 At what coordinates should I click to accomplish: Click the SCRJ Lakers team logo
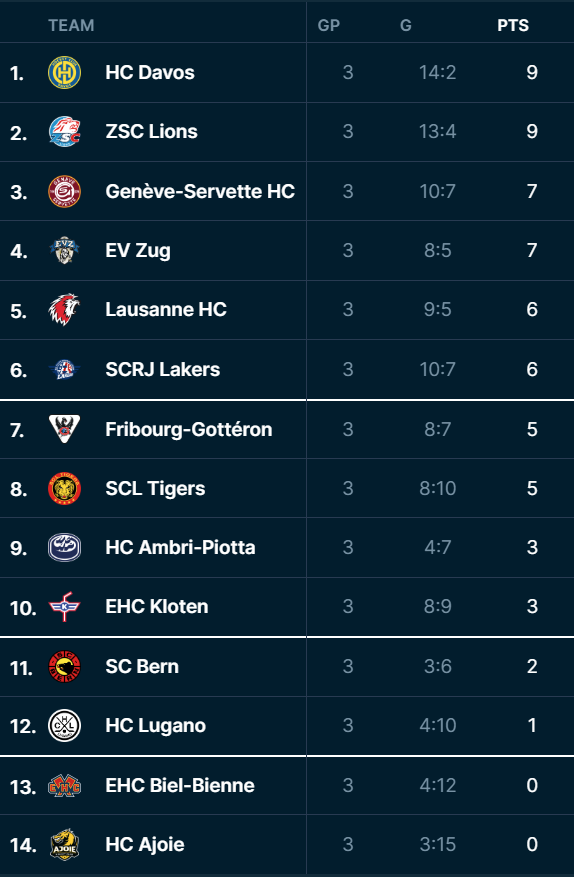[64, 369]
